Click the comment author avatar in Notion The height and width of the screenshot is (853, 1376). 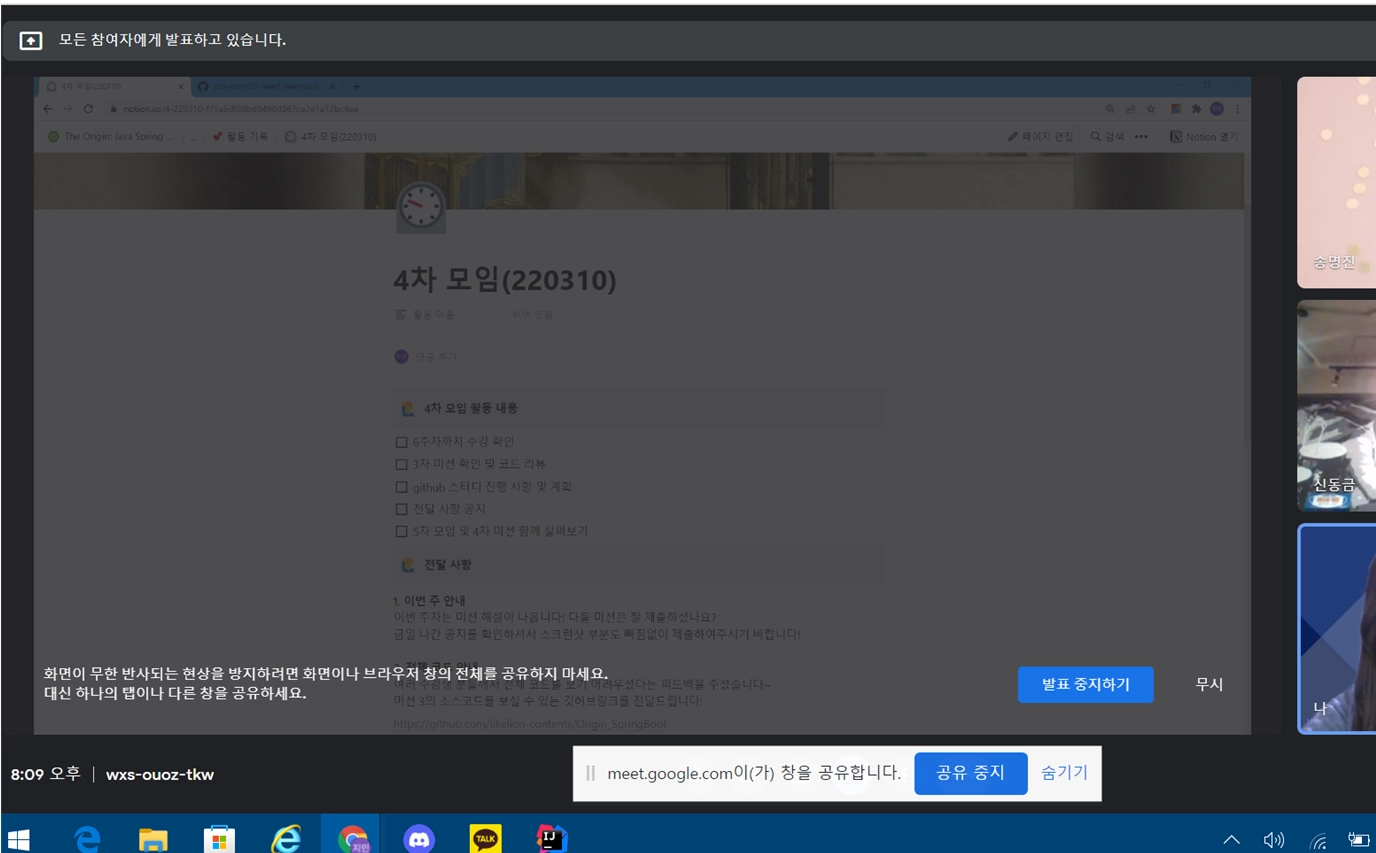(401, 356)
